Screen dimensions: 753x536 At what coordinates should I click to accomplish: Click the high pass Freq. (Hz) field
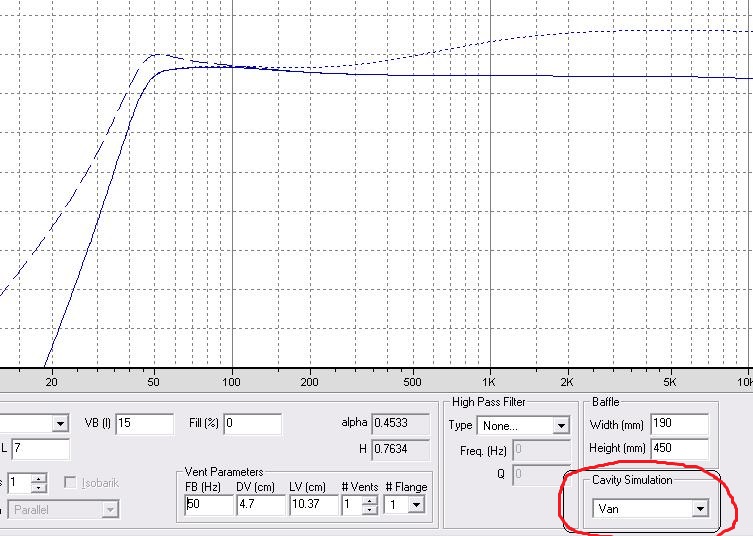pyautogui.click(x=542, y=451)
